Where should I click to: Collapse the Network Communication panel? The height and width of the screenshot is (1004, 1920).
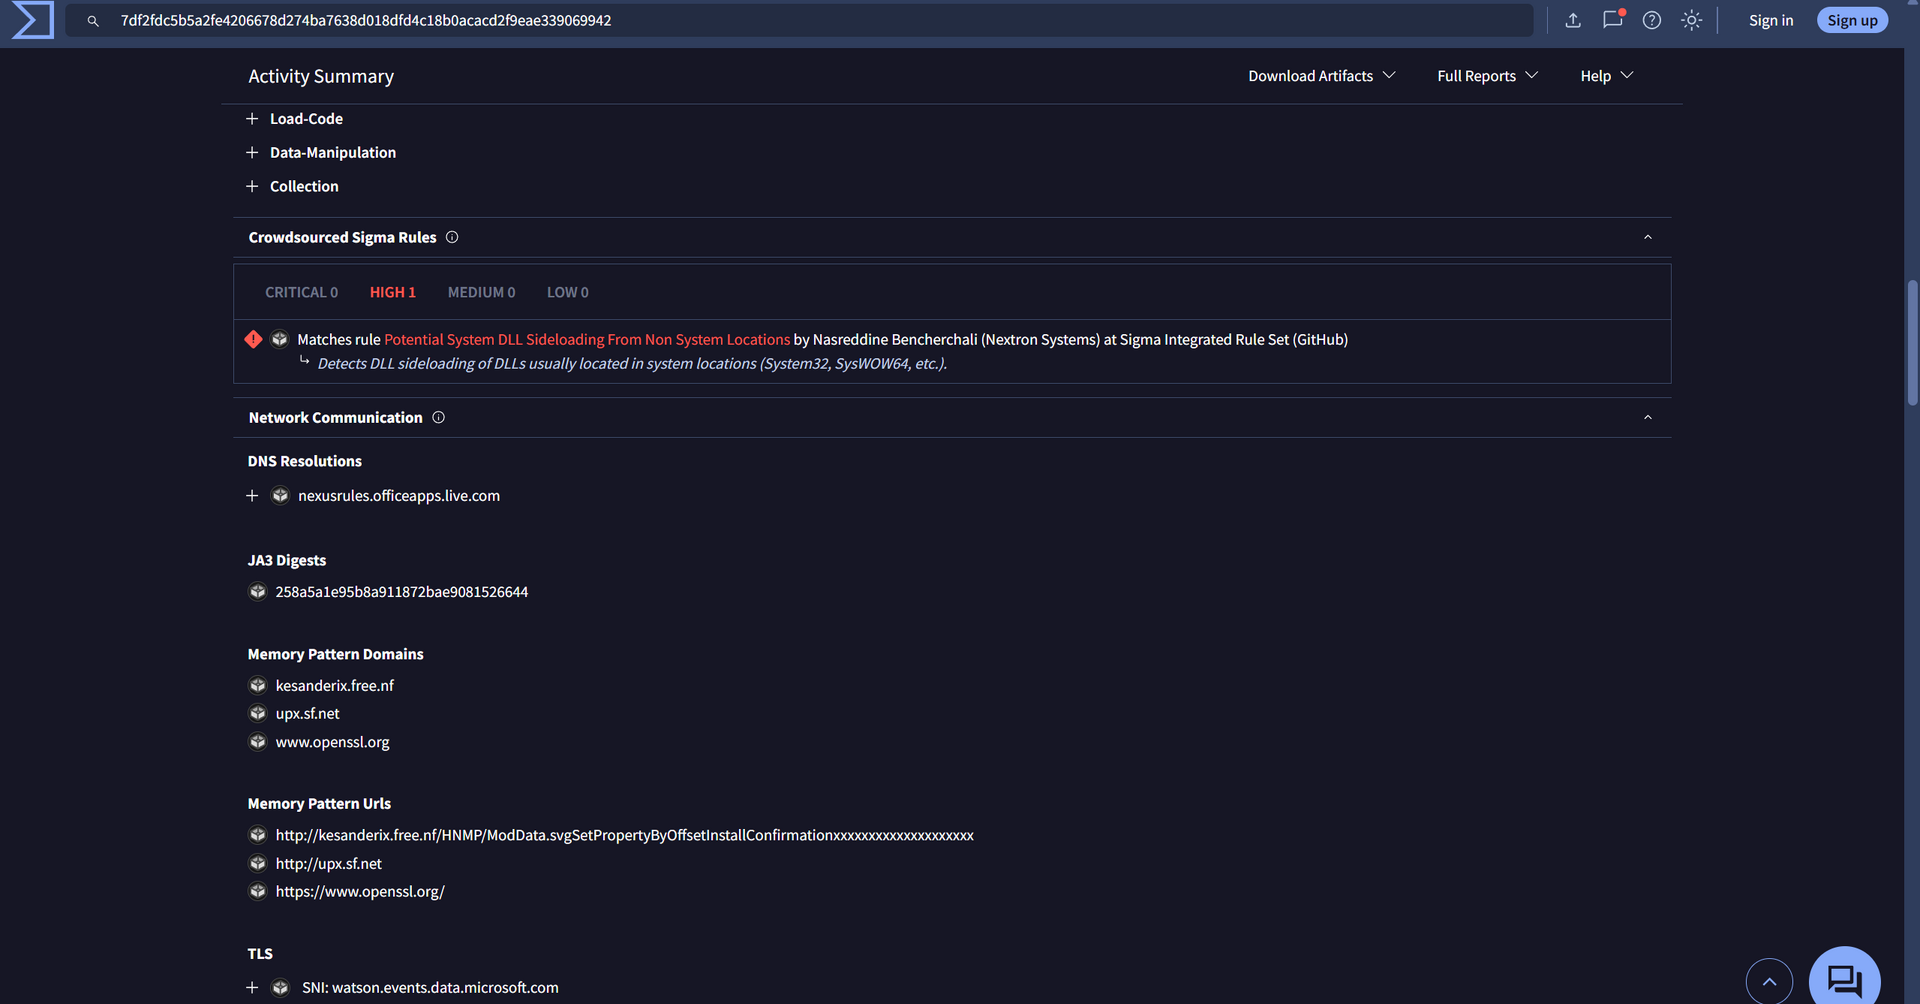pos(1648,417)
